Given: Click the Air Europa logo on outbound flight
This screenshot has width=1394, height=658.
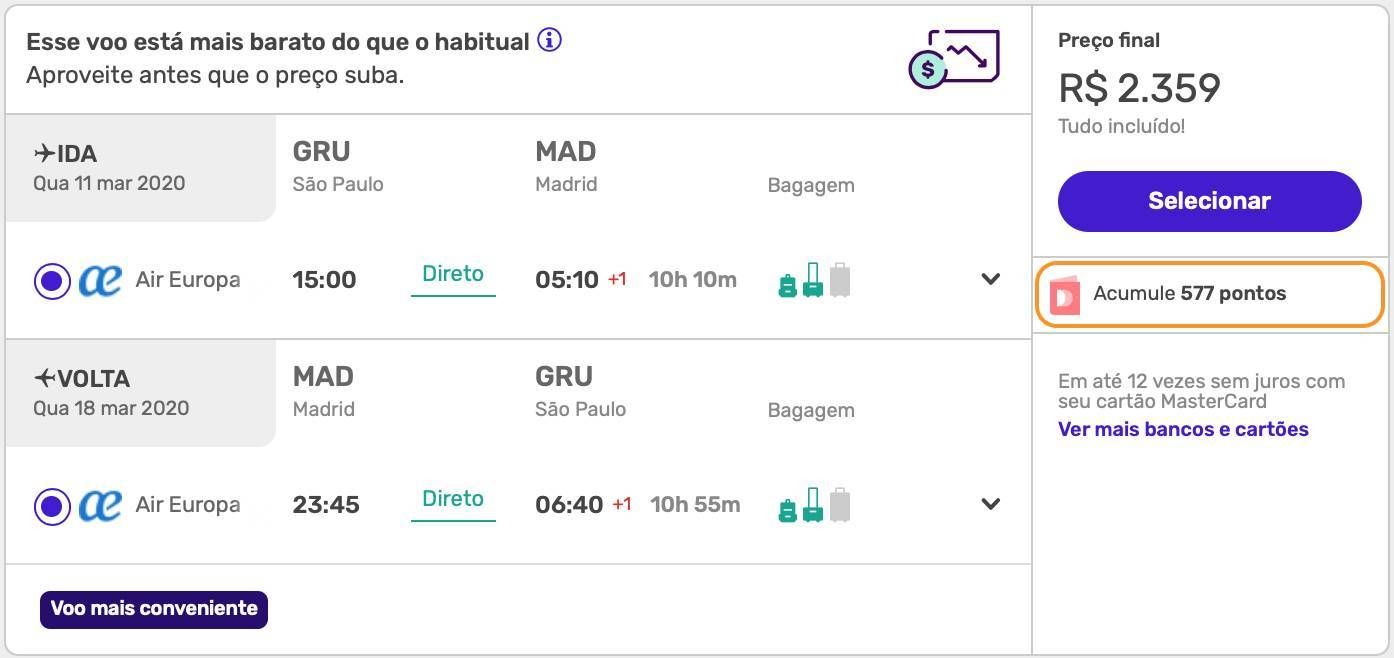Looking at the screenshot, I should (100, 281).
